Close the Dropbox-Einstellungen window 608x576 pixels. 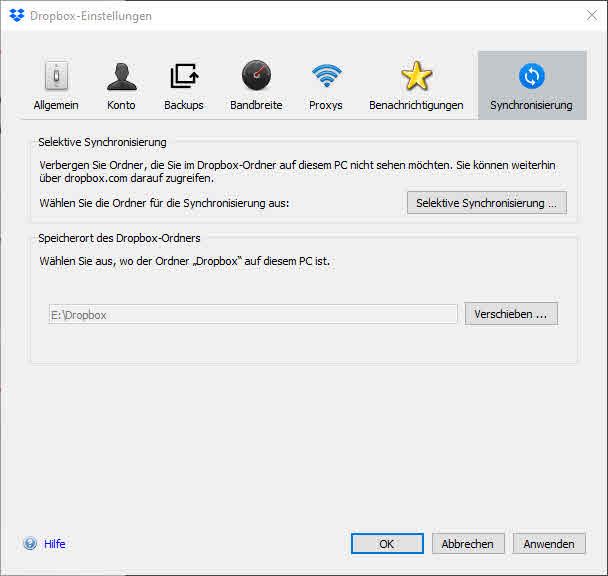pyautogui.click(x=592, y=16)
